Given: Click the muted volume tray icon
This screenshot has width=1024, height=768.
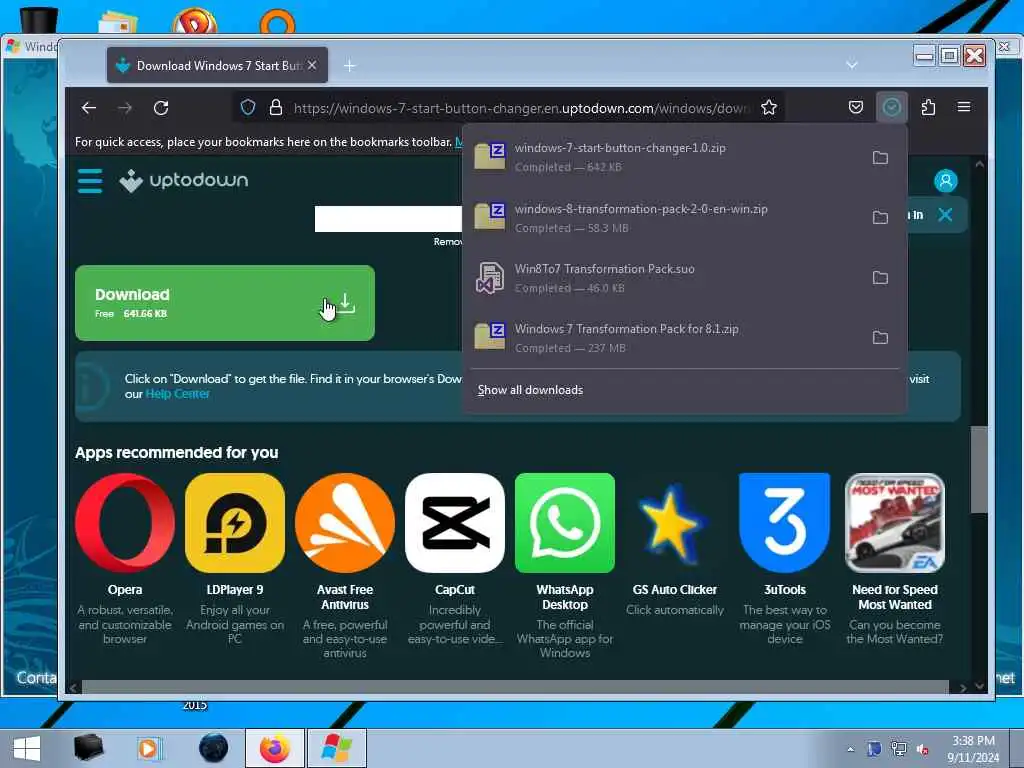Looking at the screenshot, I should tap(923, 749).
